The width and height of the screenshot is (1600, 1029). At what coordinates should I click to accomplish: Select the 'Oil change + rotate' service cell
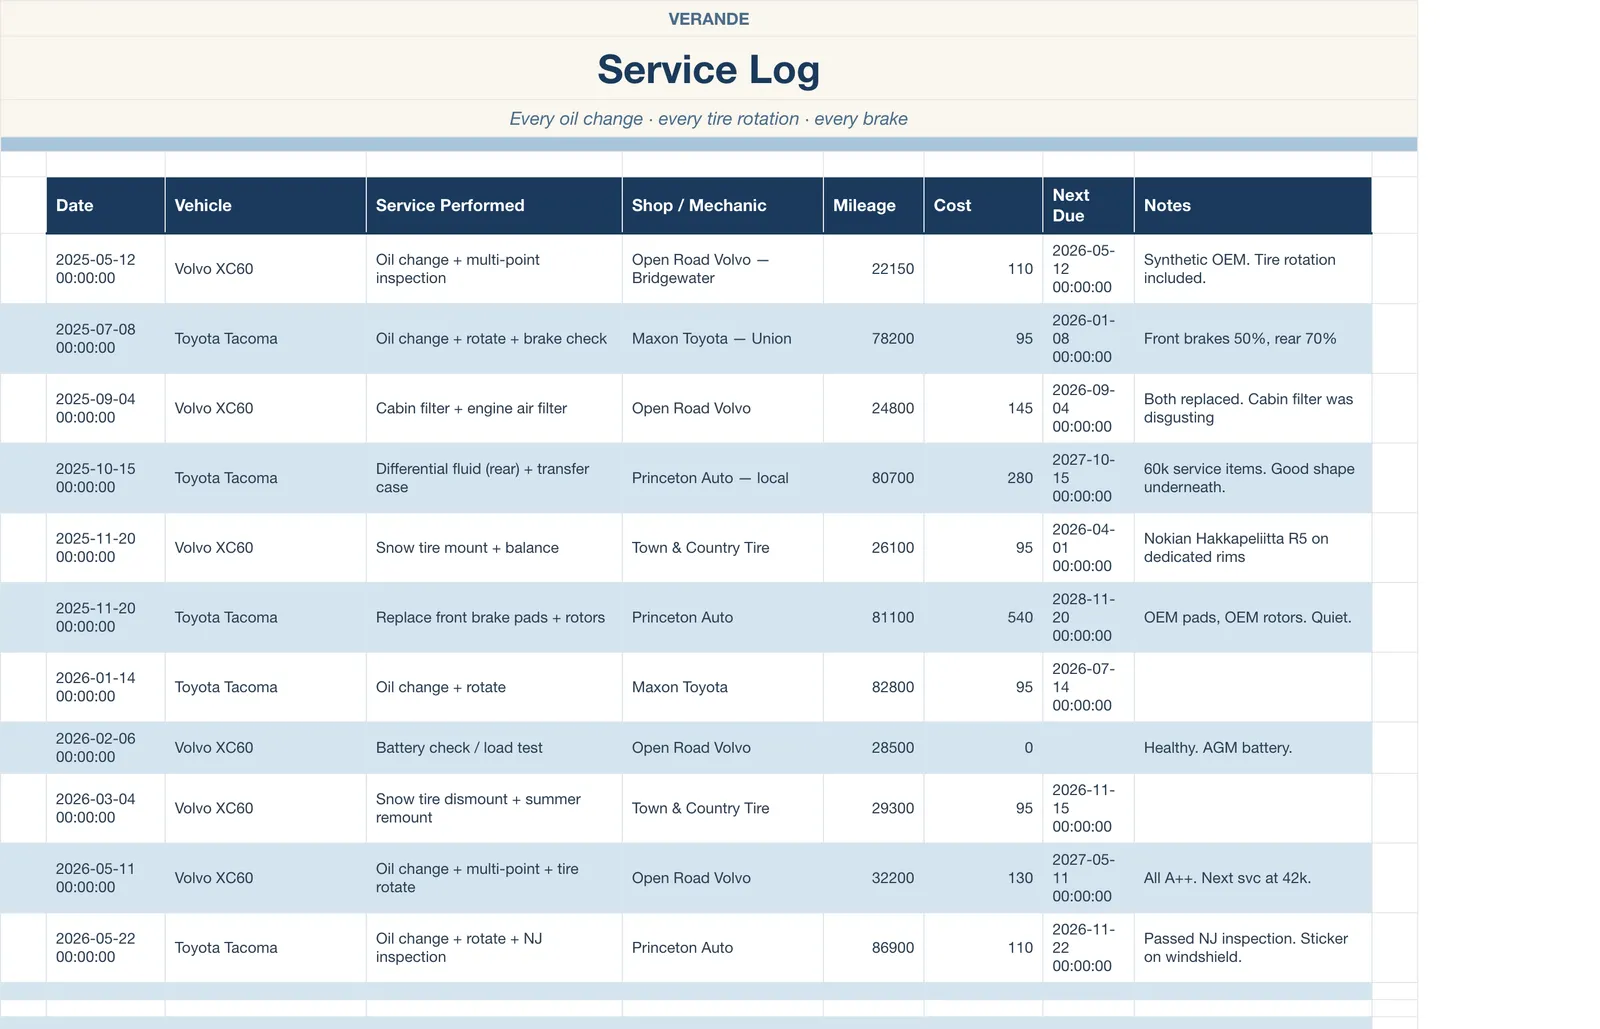[x=494, y=687]
